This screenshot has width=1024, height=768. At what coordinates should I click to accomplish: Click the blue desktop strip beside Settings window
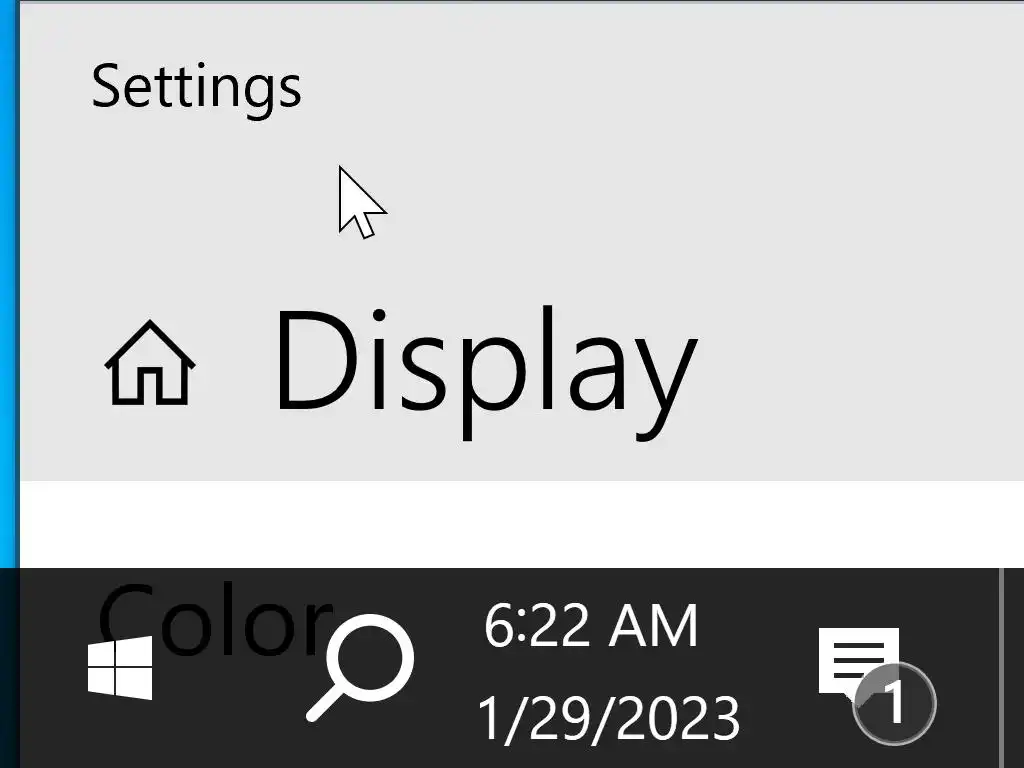[9, 284]
